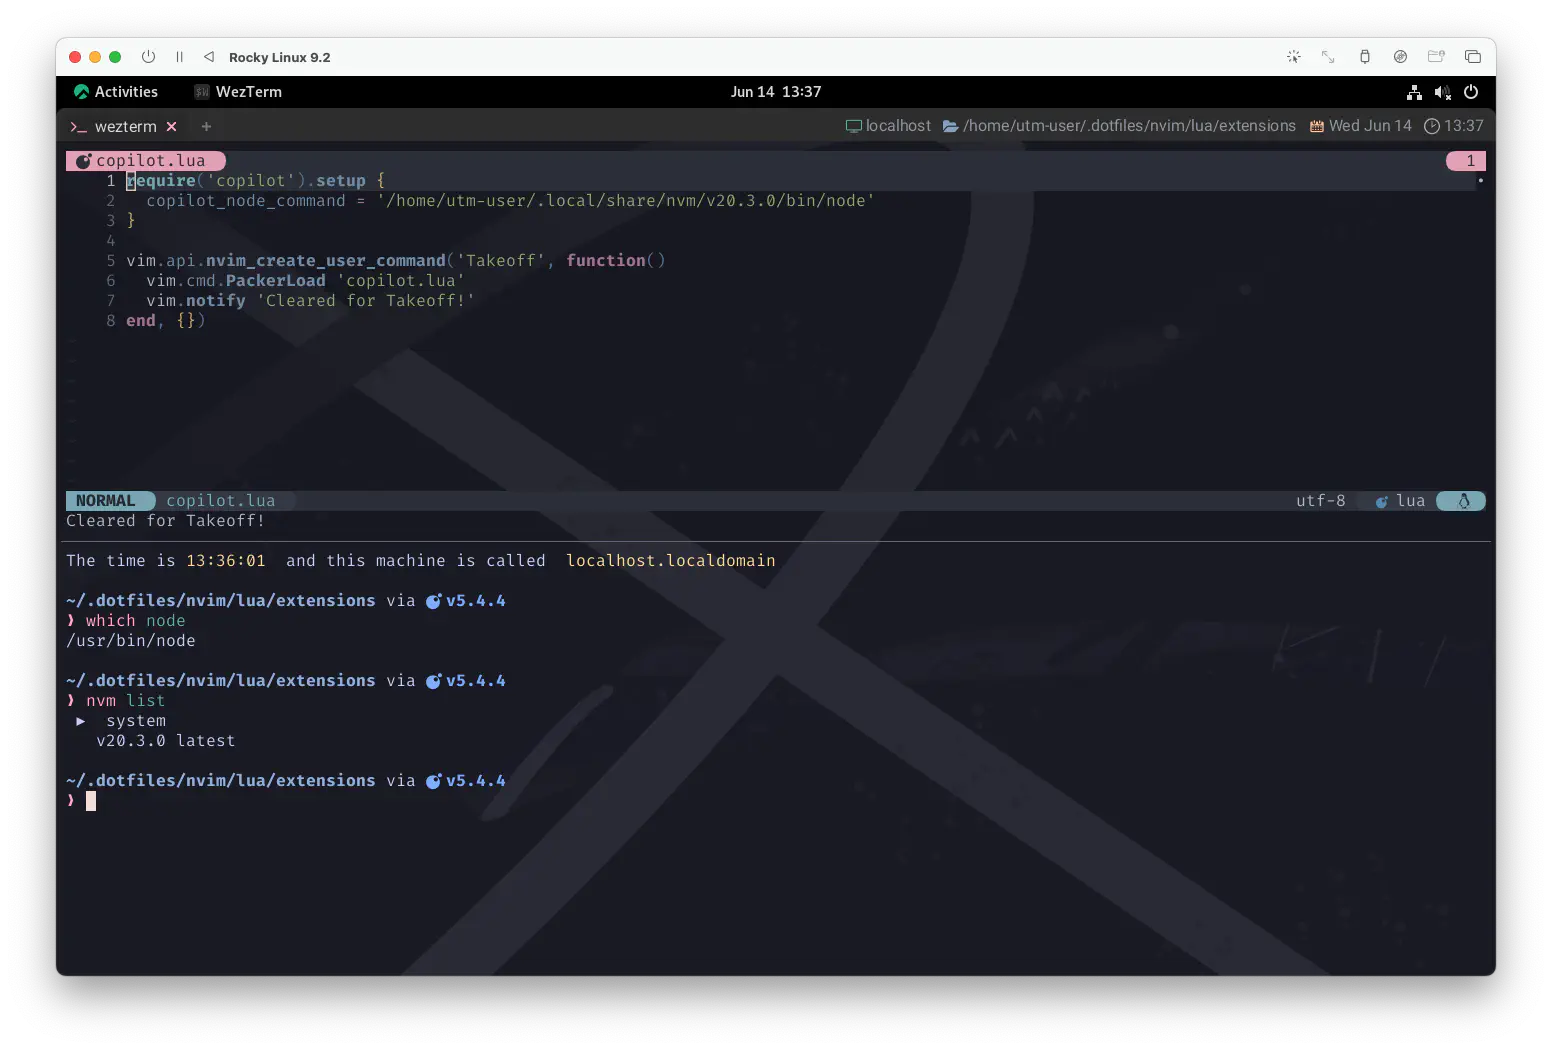
Task: Click the 13:37 clock in the WezTerm status bar
Action: pyautogui.click(x=1454, y=126)
